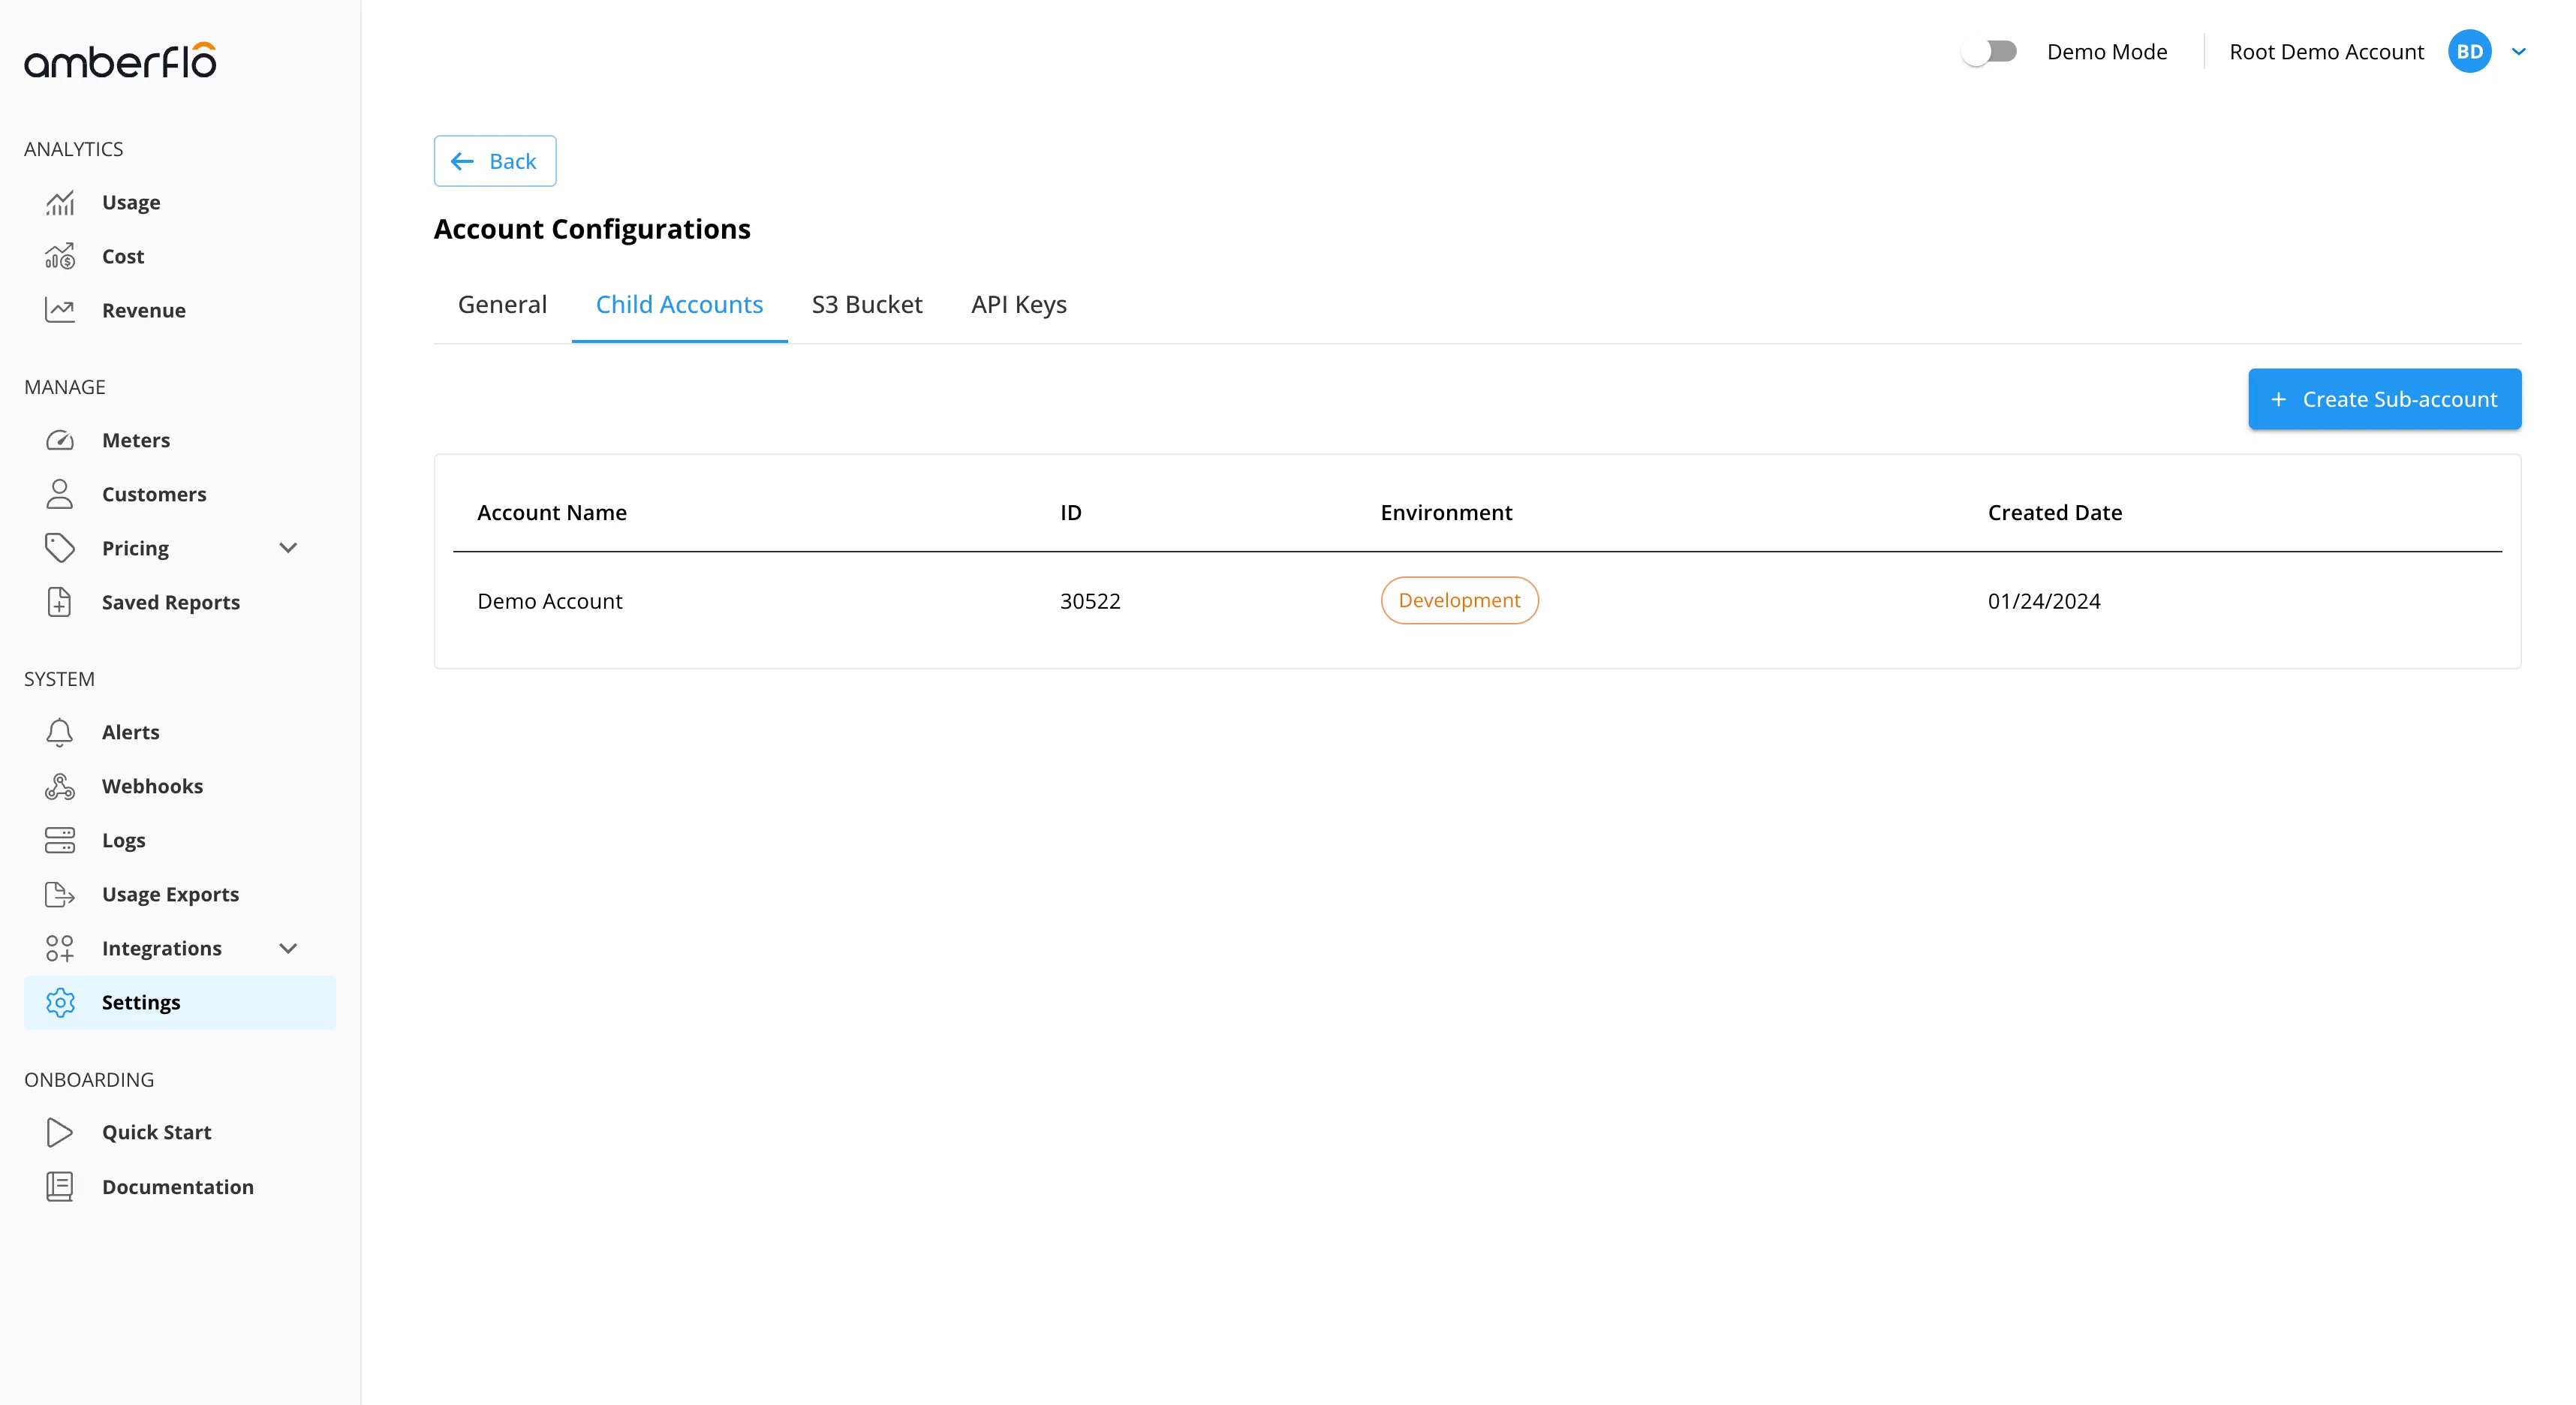
Task: Expand the Pricing submenu chevron
Action: tap(288, 548)
